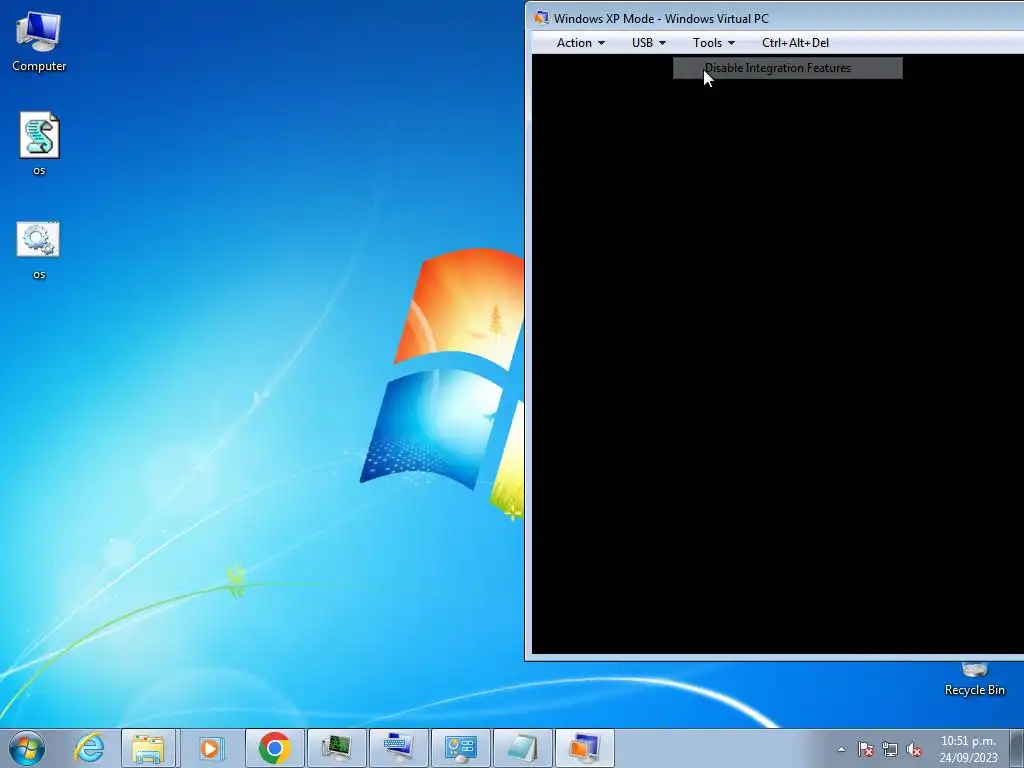1024x768 pixels.
Task: Open the network status tray icon
Action: click(x=889, y=749)
